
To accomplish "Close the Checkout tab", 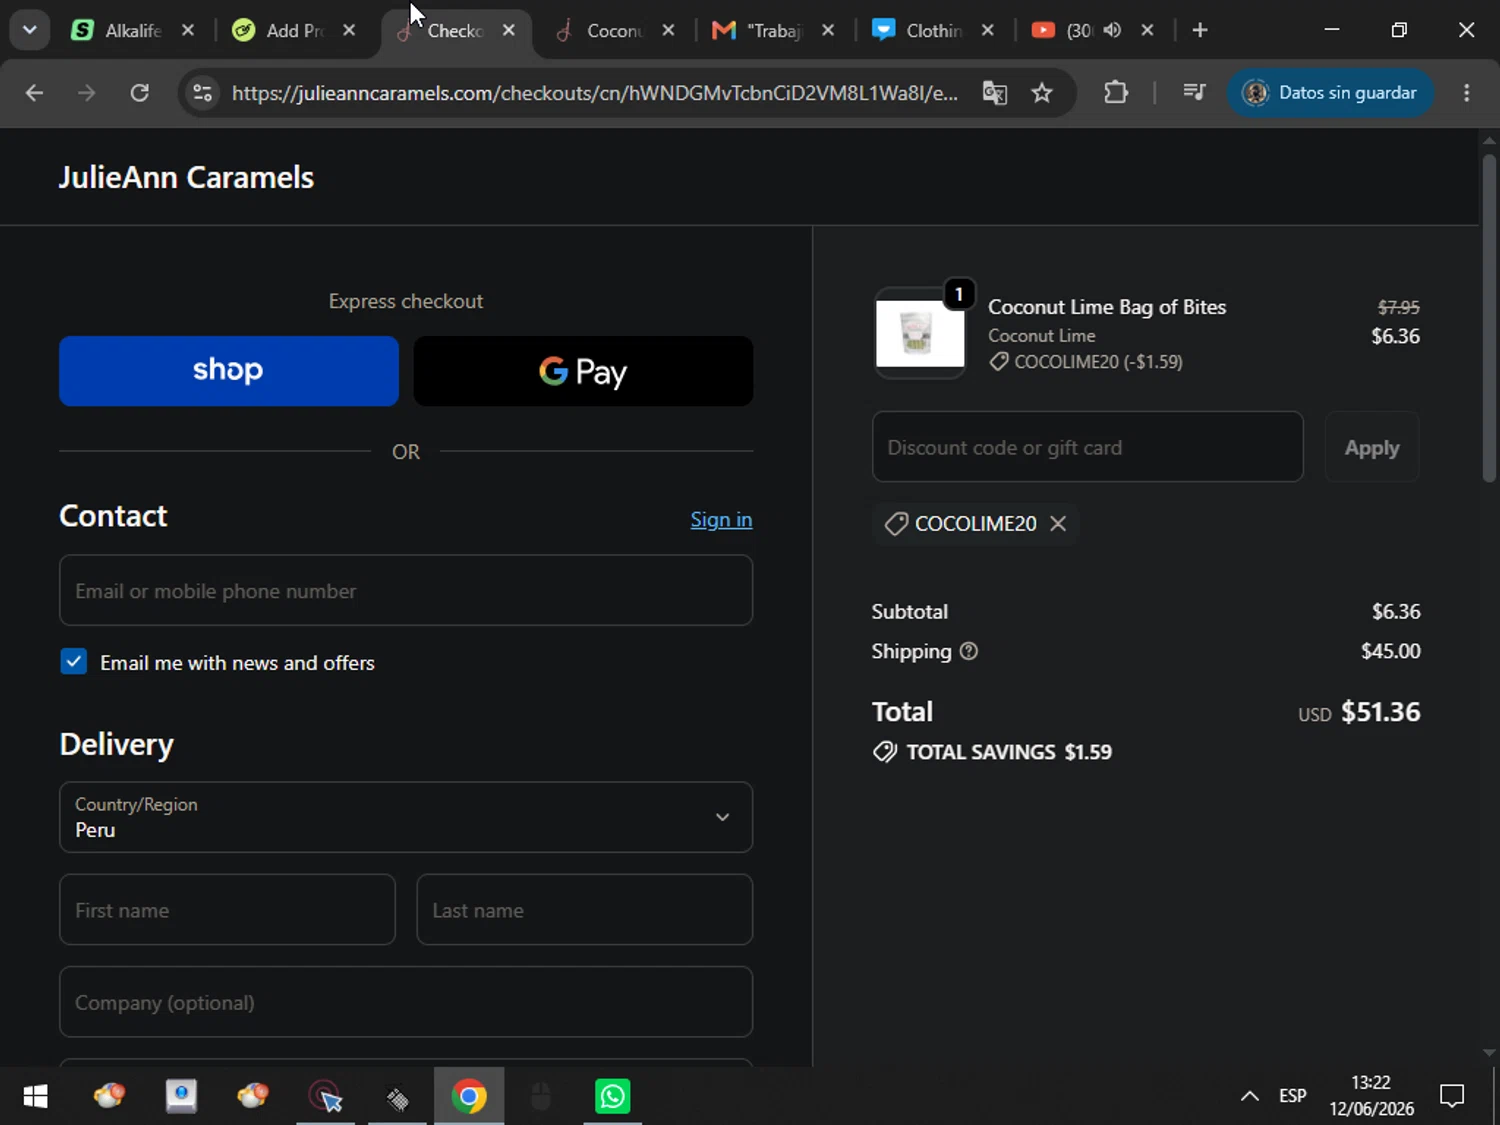I will click(508, 30).
